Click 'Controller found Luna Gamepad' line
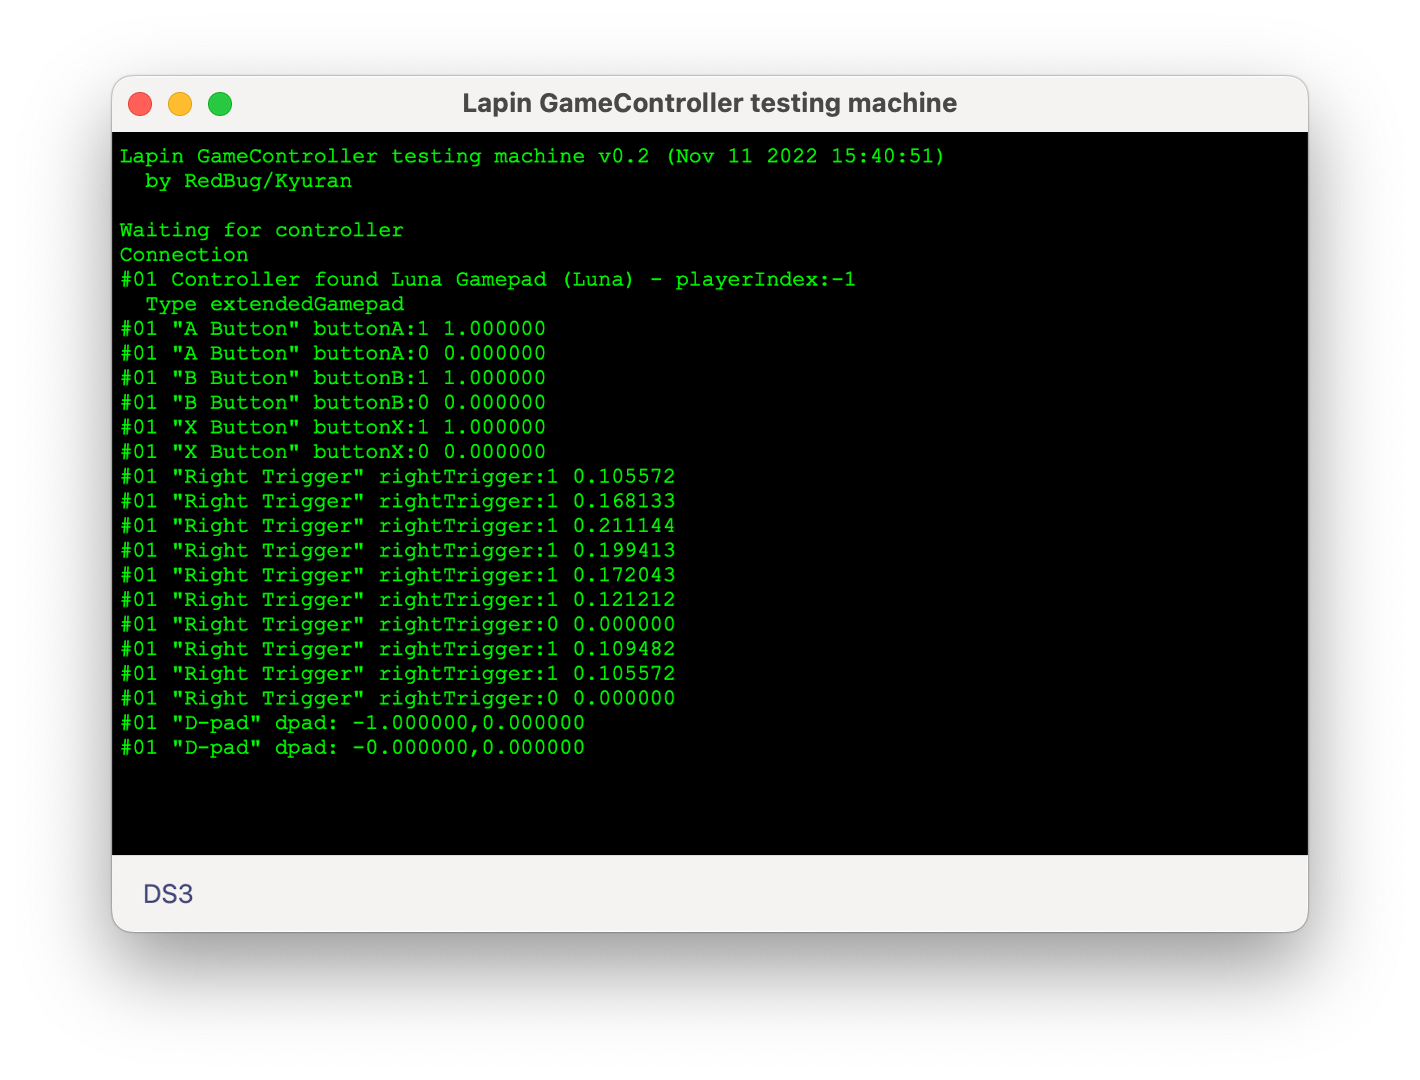Image resolution: width=1420 pixels, height=1080 pixels. (488, 280)
